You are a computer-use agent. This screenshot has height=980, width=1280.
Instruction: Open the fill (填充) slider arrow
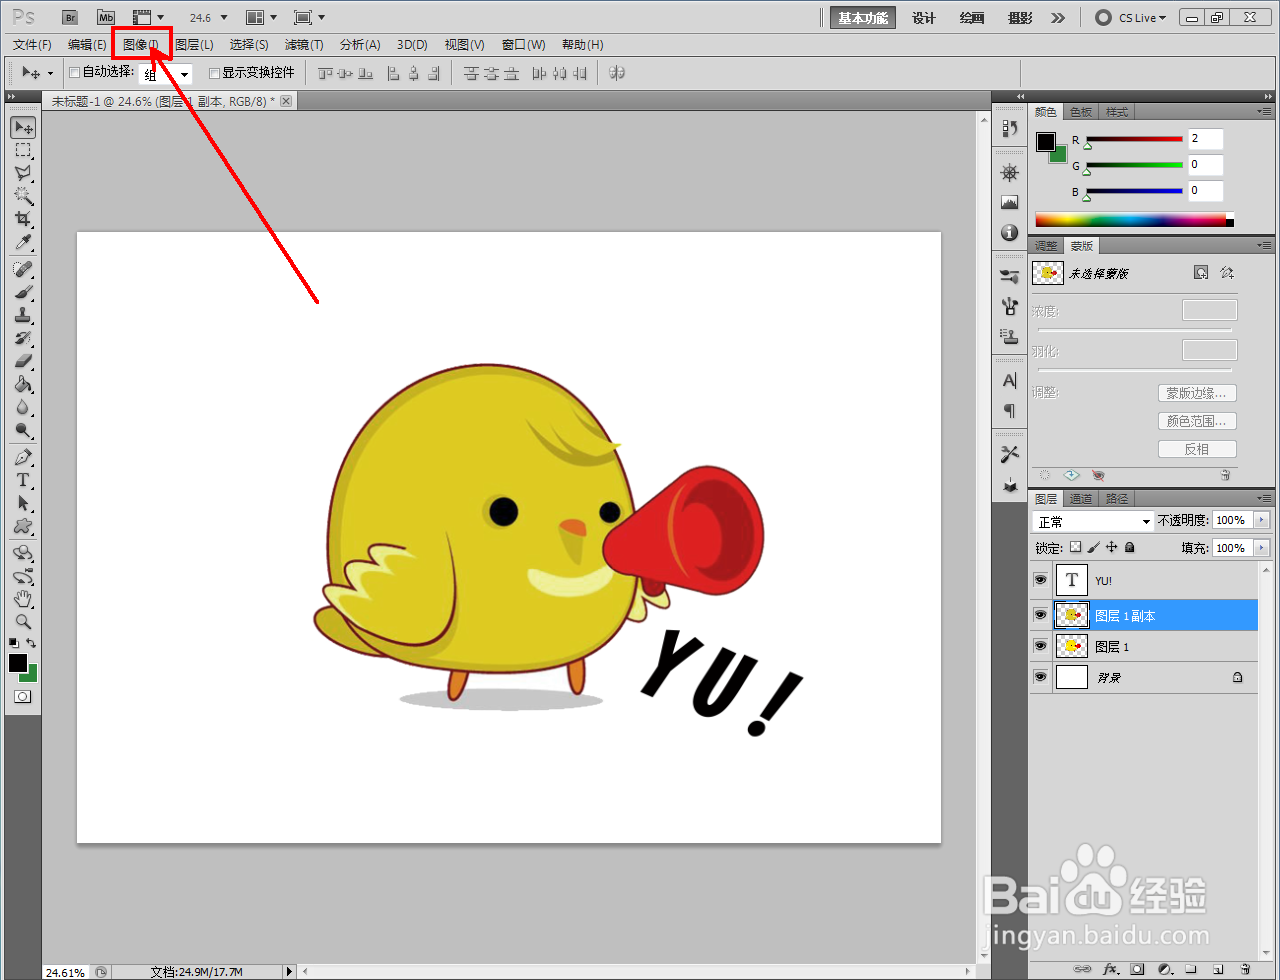tap(1261, 547)
